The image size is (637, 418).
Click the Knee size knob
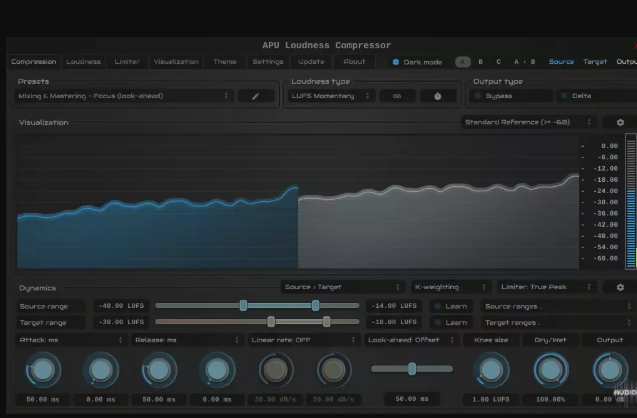point(489,371)
